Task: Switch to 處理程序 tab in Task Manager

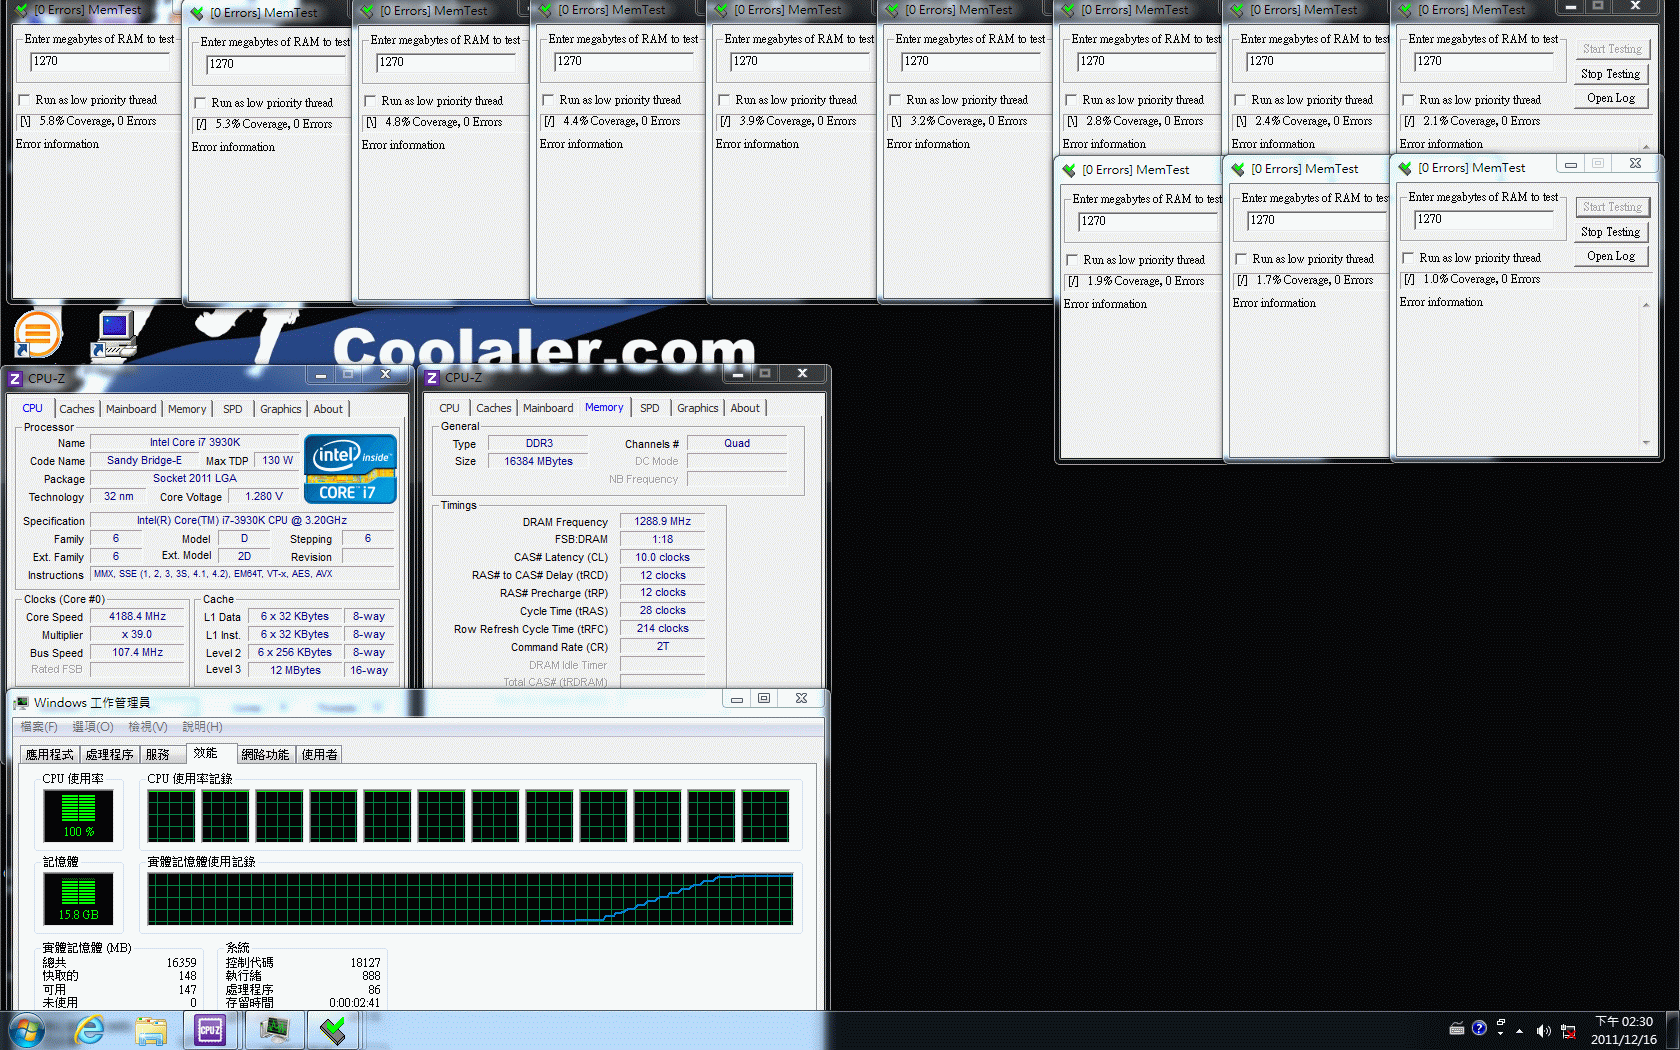Action: [110, 754]
